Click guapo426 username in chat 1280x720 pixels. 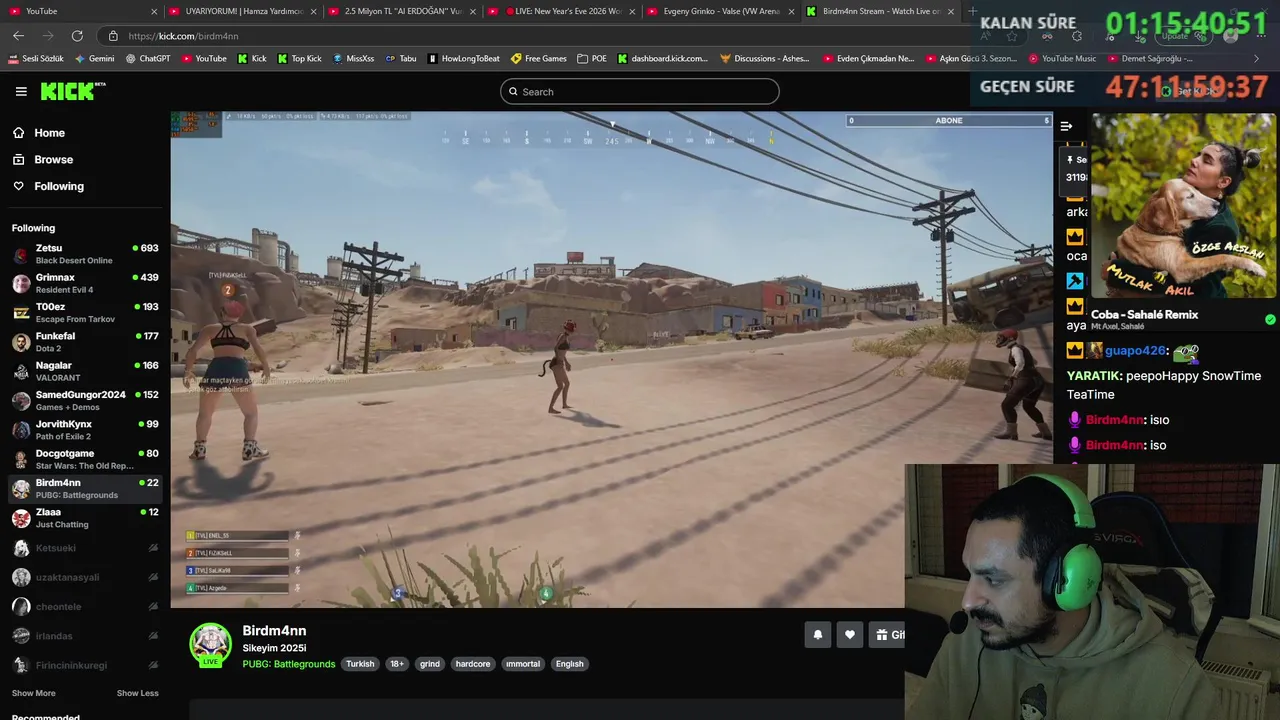[1135, 351]
